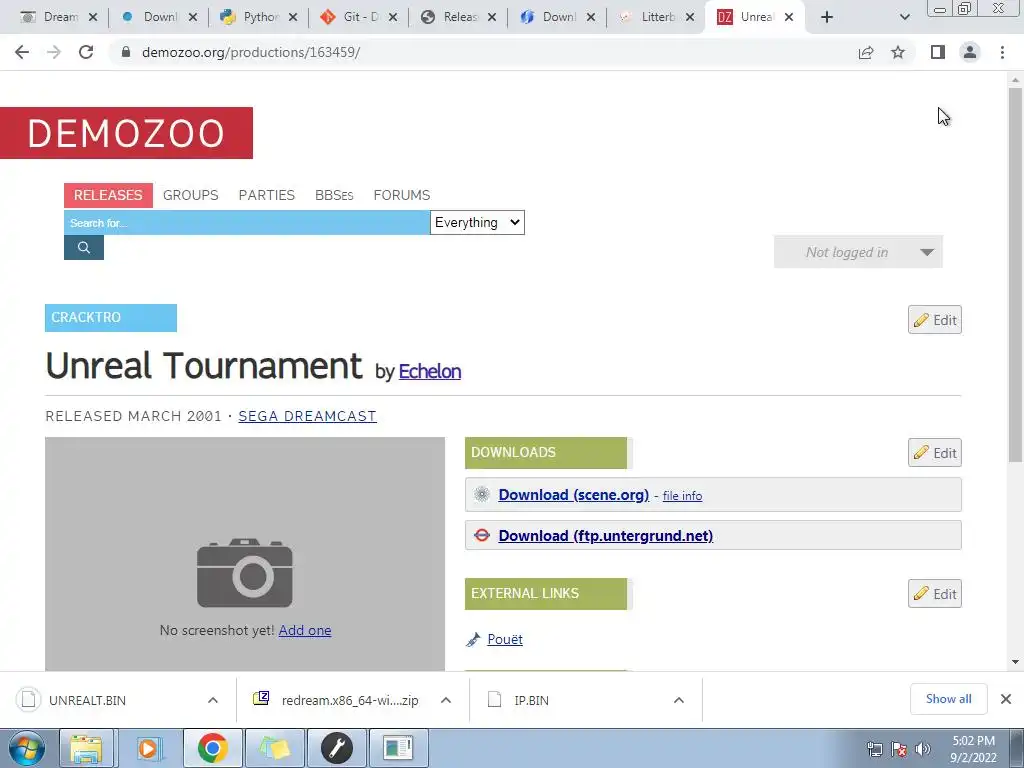Bookmark this page with the star icon
Image resolution: width=1024 pixels, height=768 pixels.
pos(898,52)
